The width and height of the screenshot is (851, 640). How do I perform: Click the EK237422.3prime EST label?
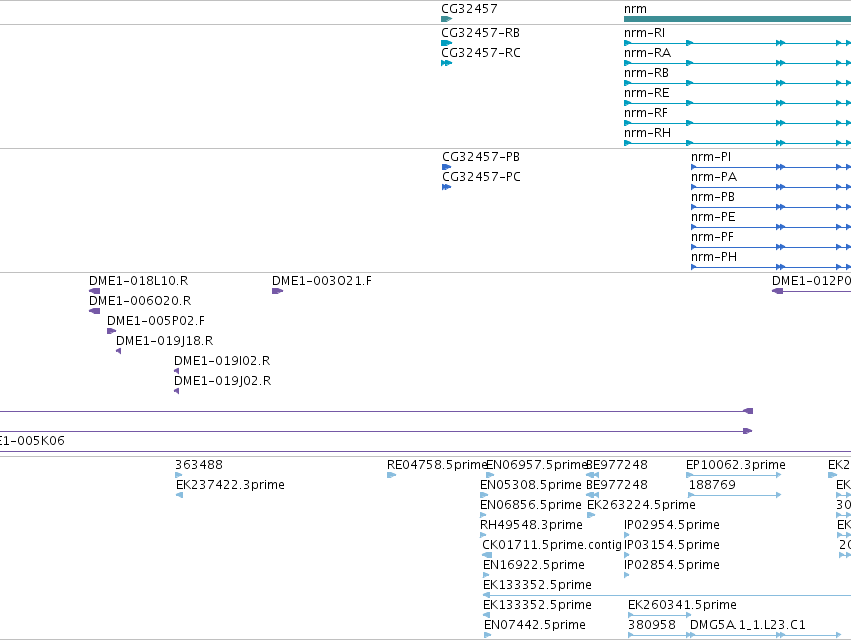(230, 485)
